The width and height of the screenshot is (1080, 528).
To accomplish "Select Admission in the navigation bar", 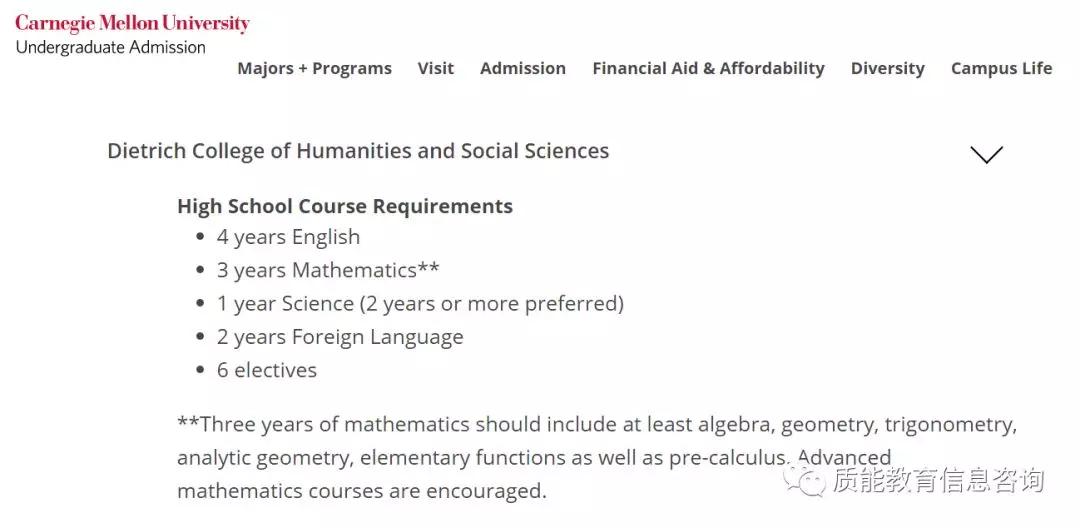I will 523,69.
